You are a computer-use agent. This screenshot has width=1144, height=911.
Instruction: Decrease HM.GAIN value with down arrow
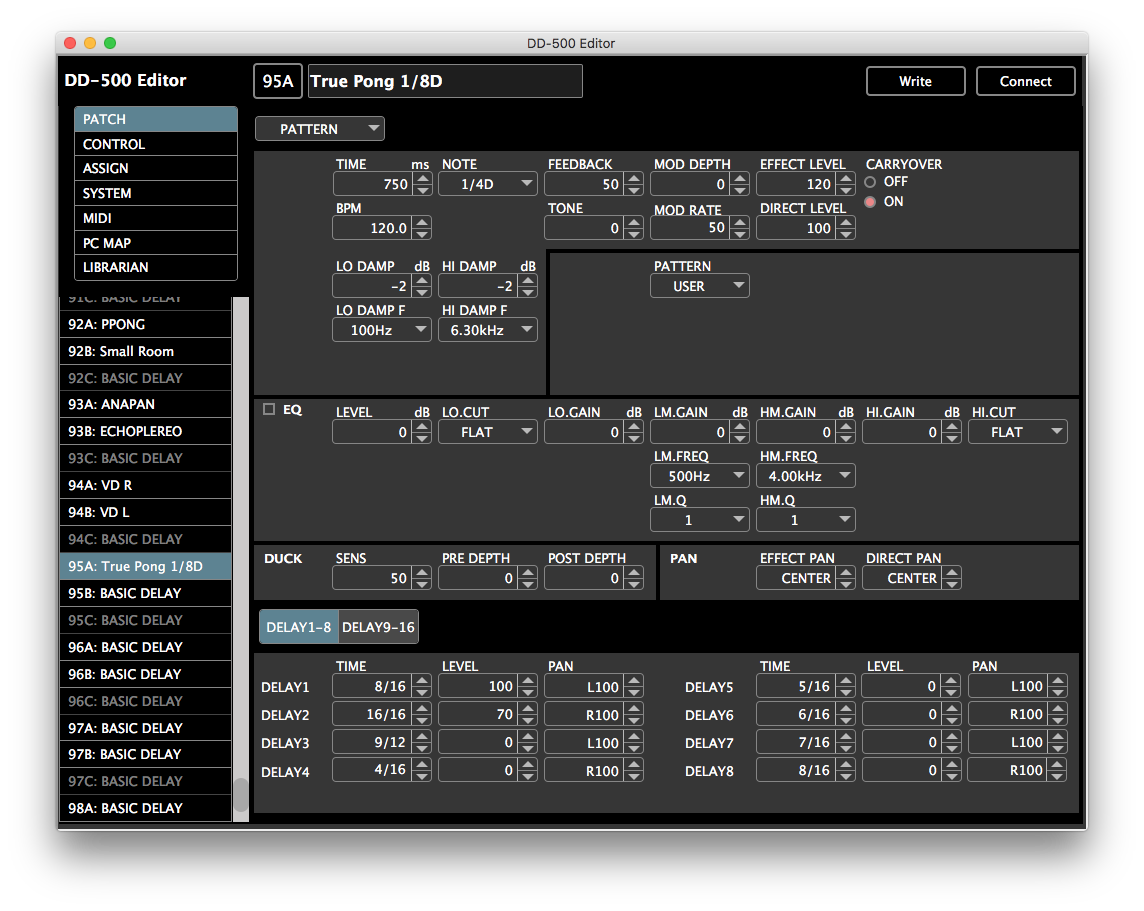click(x=846, y=438)
